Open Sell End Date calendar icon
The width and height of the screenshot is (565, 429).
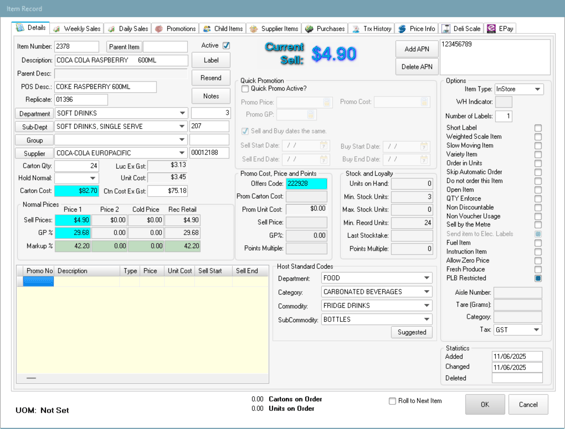[x=324, y=159]
